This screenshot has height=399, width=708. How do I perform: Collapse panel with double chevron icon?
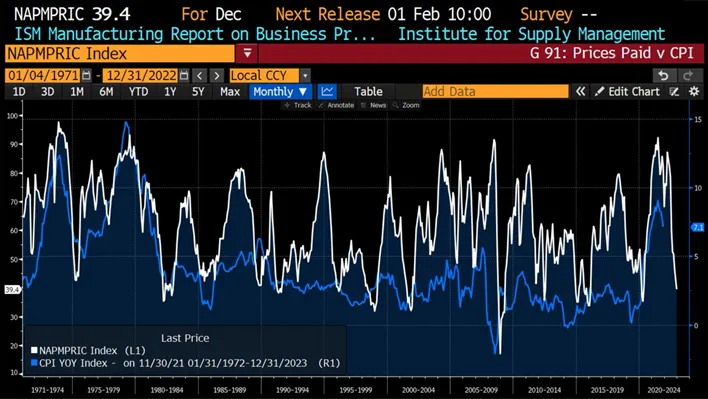[x=581, y=92]
